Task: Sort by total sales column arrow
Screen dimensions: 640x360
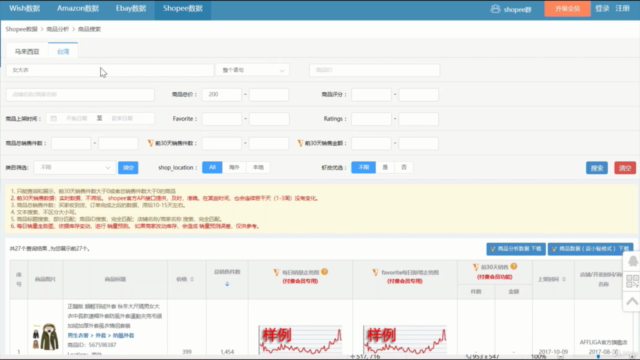Action: tap(227, 284)
